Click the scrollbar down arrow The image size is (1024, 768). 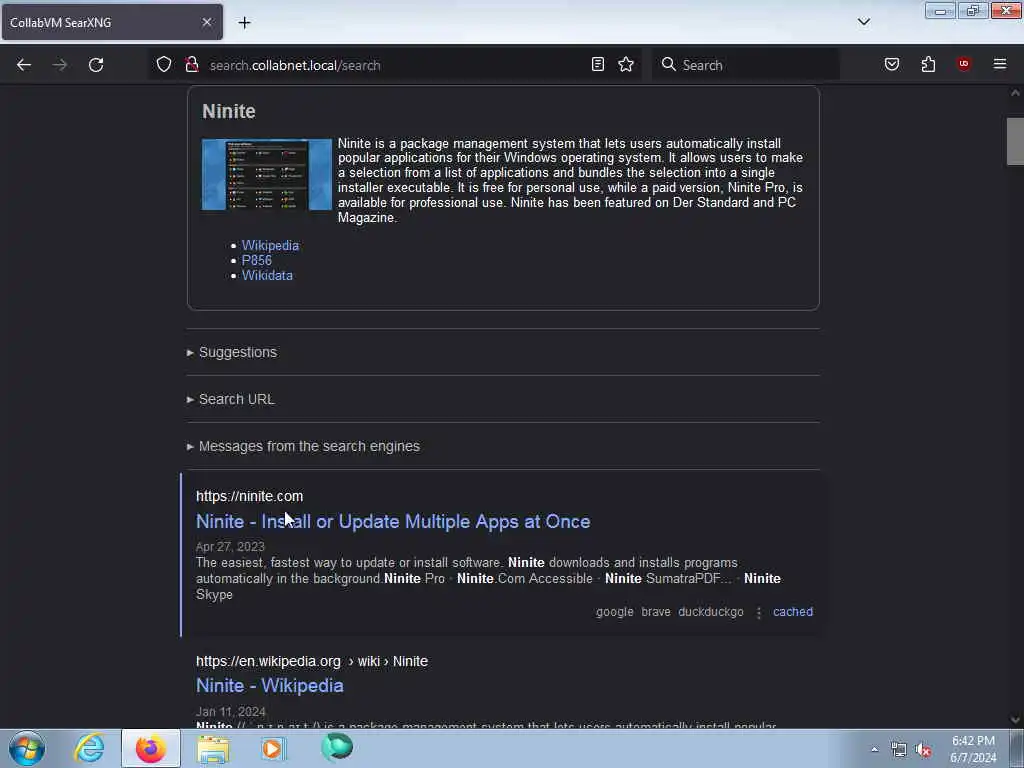pos(1015,720)
